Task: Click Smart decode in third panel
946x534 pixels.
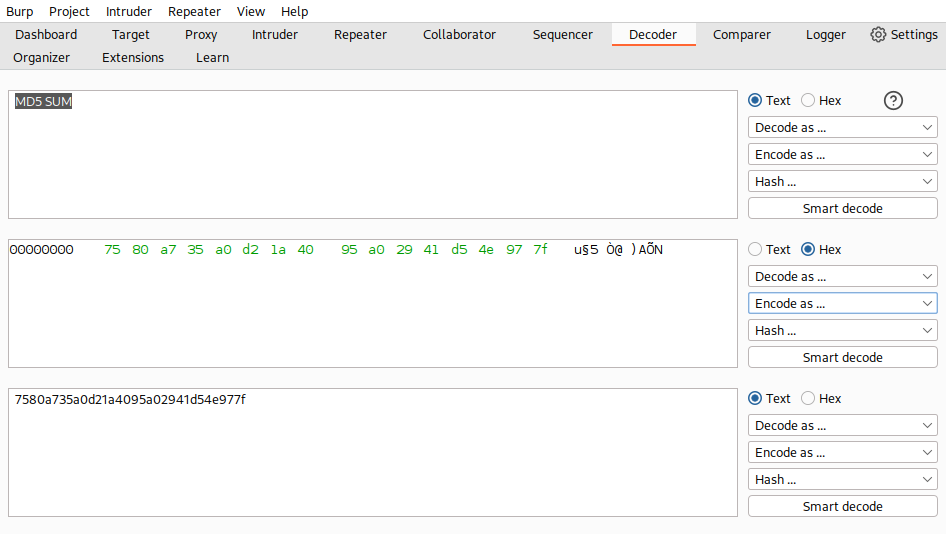Action: pyautogui.click(x=842, y=506)
